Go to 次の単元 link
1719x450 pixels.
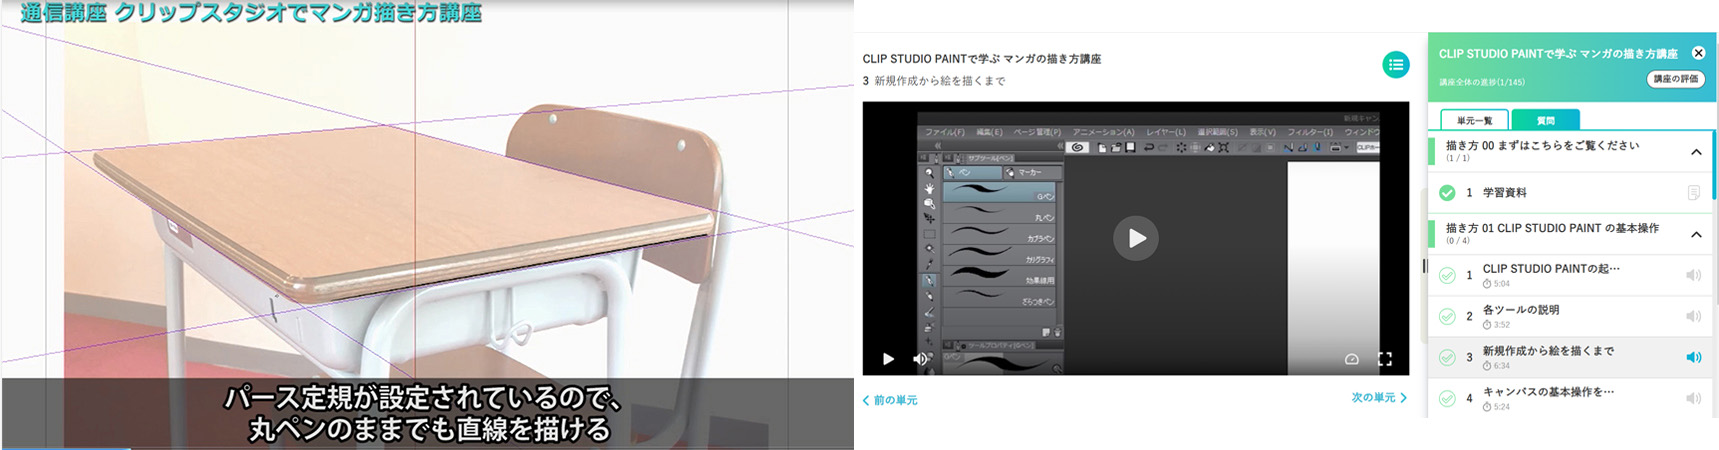[x=1379, y=398]
